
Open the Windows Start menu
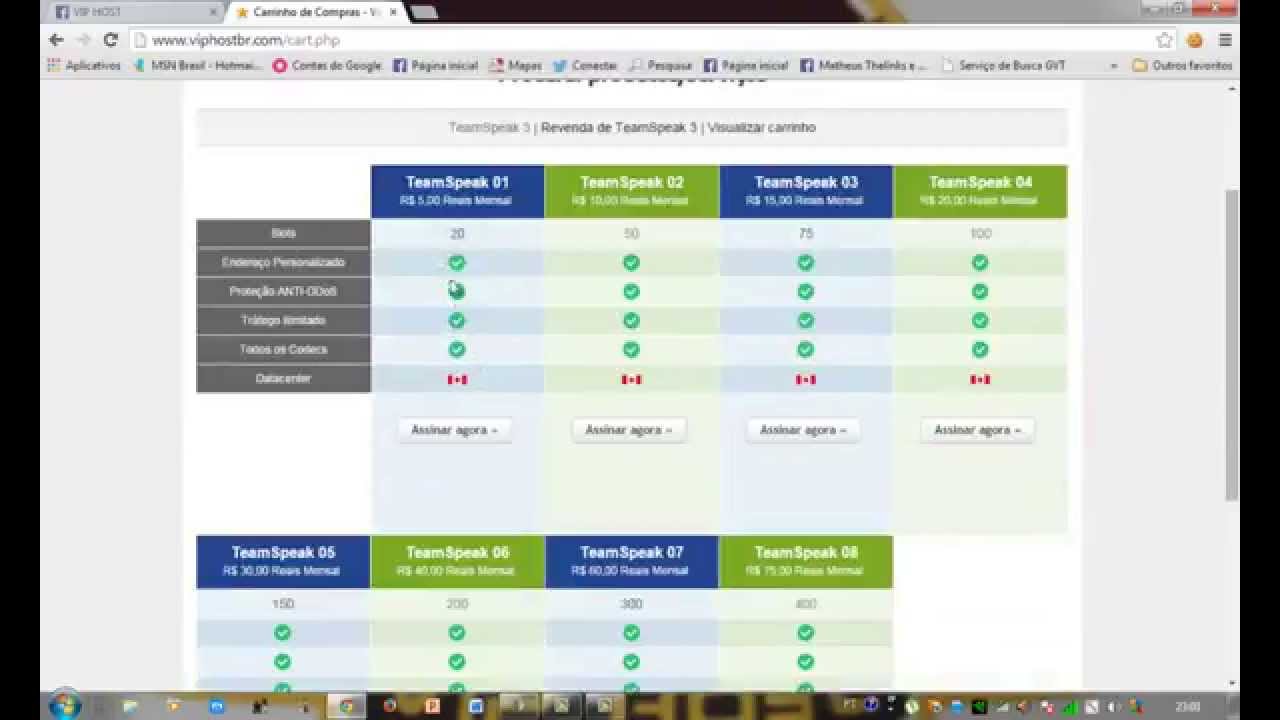point(64,704)
